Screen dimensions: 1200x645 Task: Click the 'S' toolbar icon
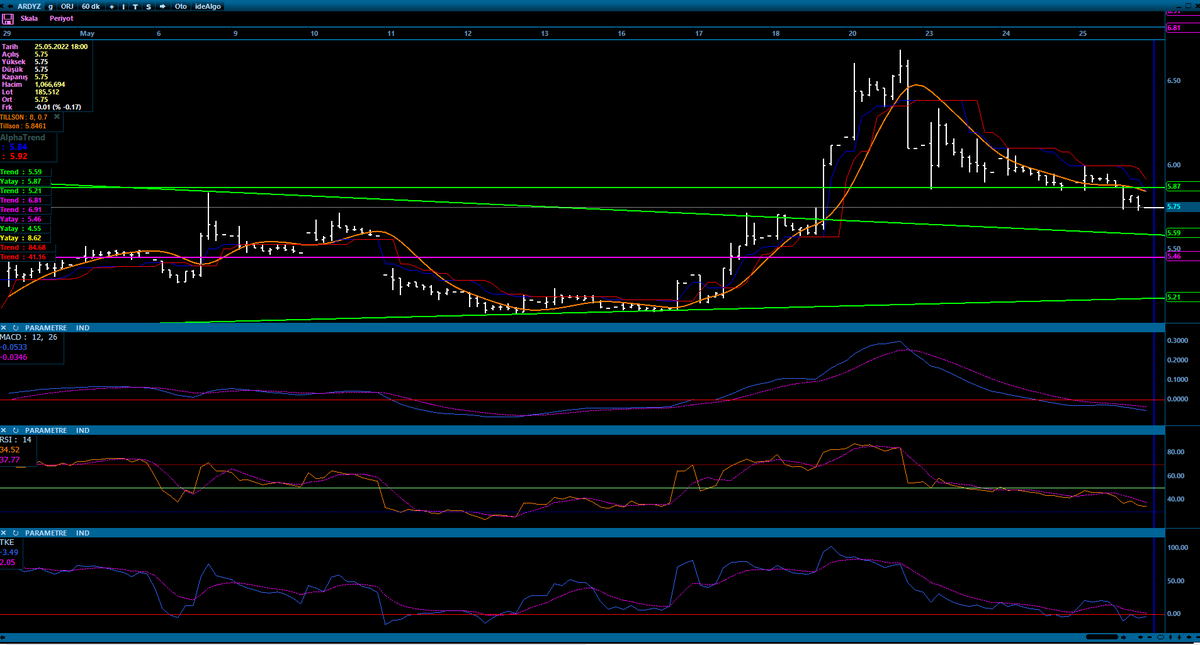click(x=148, y=6)
